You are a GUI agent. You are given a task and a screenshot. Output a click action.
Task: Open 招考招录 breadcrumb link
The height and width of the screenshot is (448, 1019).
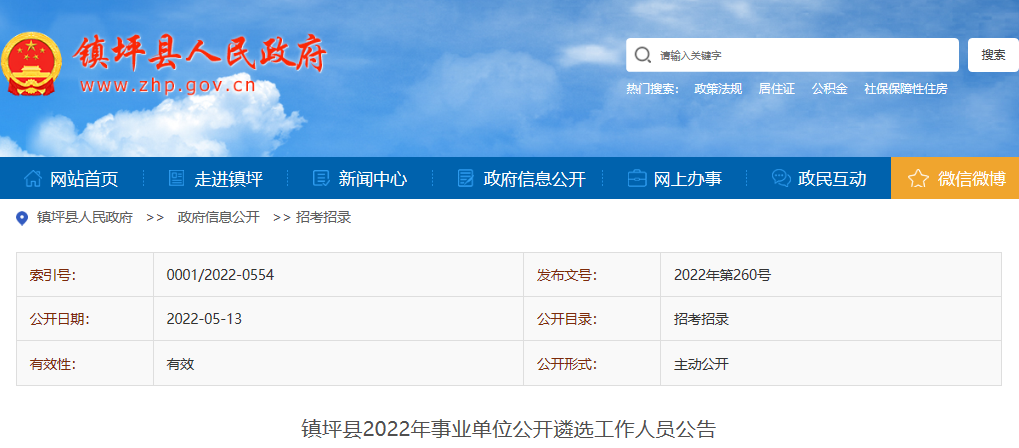click(323, 217)
